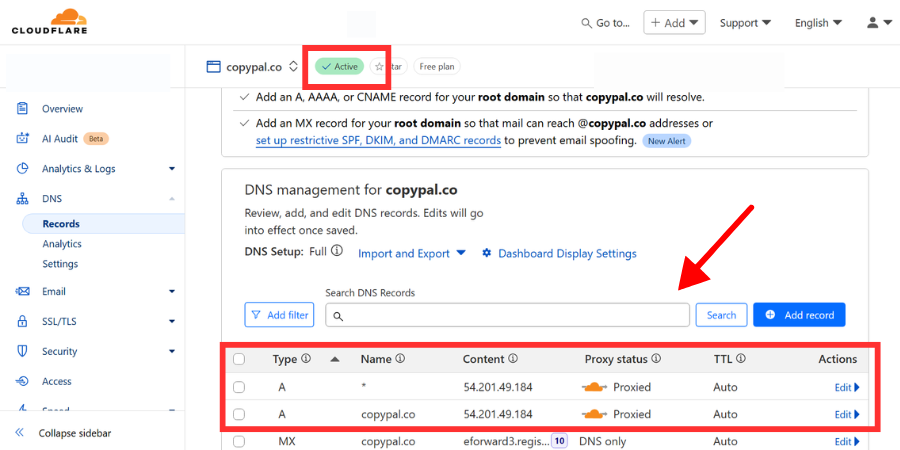Open the Go to search
Viewport: 900px width, 450px height.
coord(606,23)
